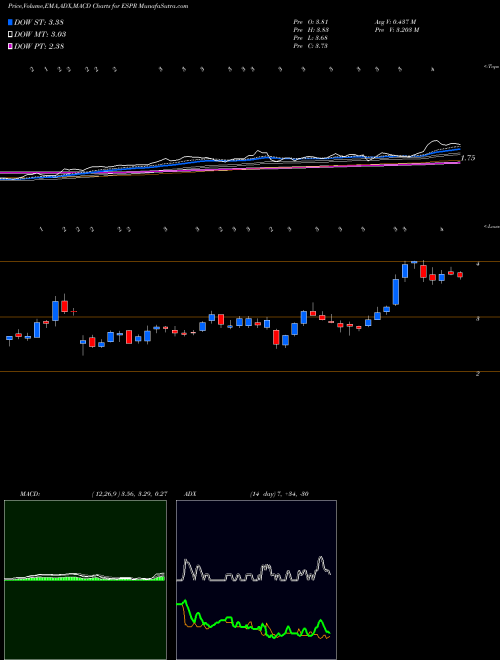This screenshot has width=500, height=660.
Task: Click the magenta DOW PT legend swatch
Action: (x=10, y=47)
